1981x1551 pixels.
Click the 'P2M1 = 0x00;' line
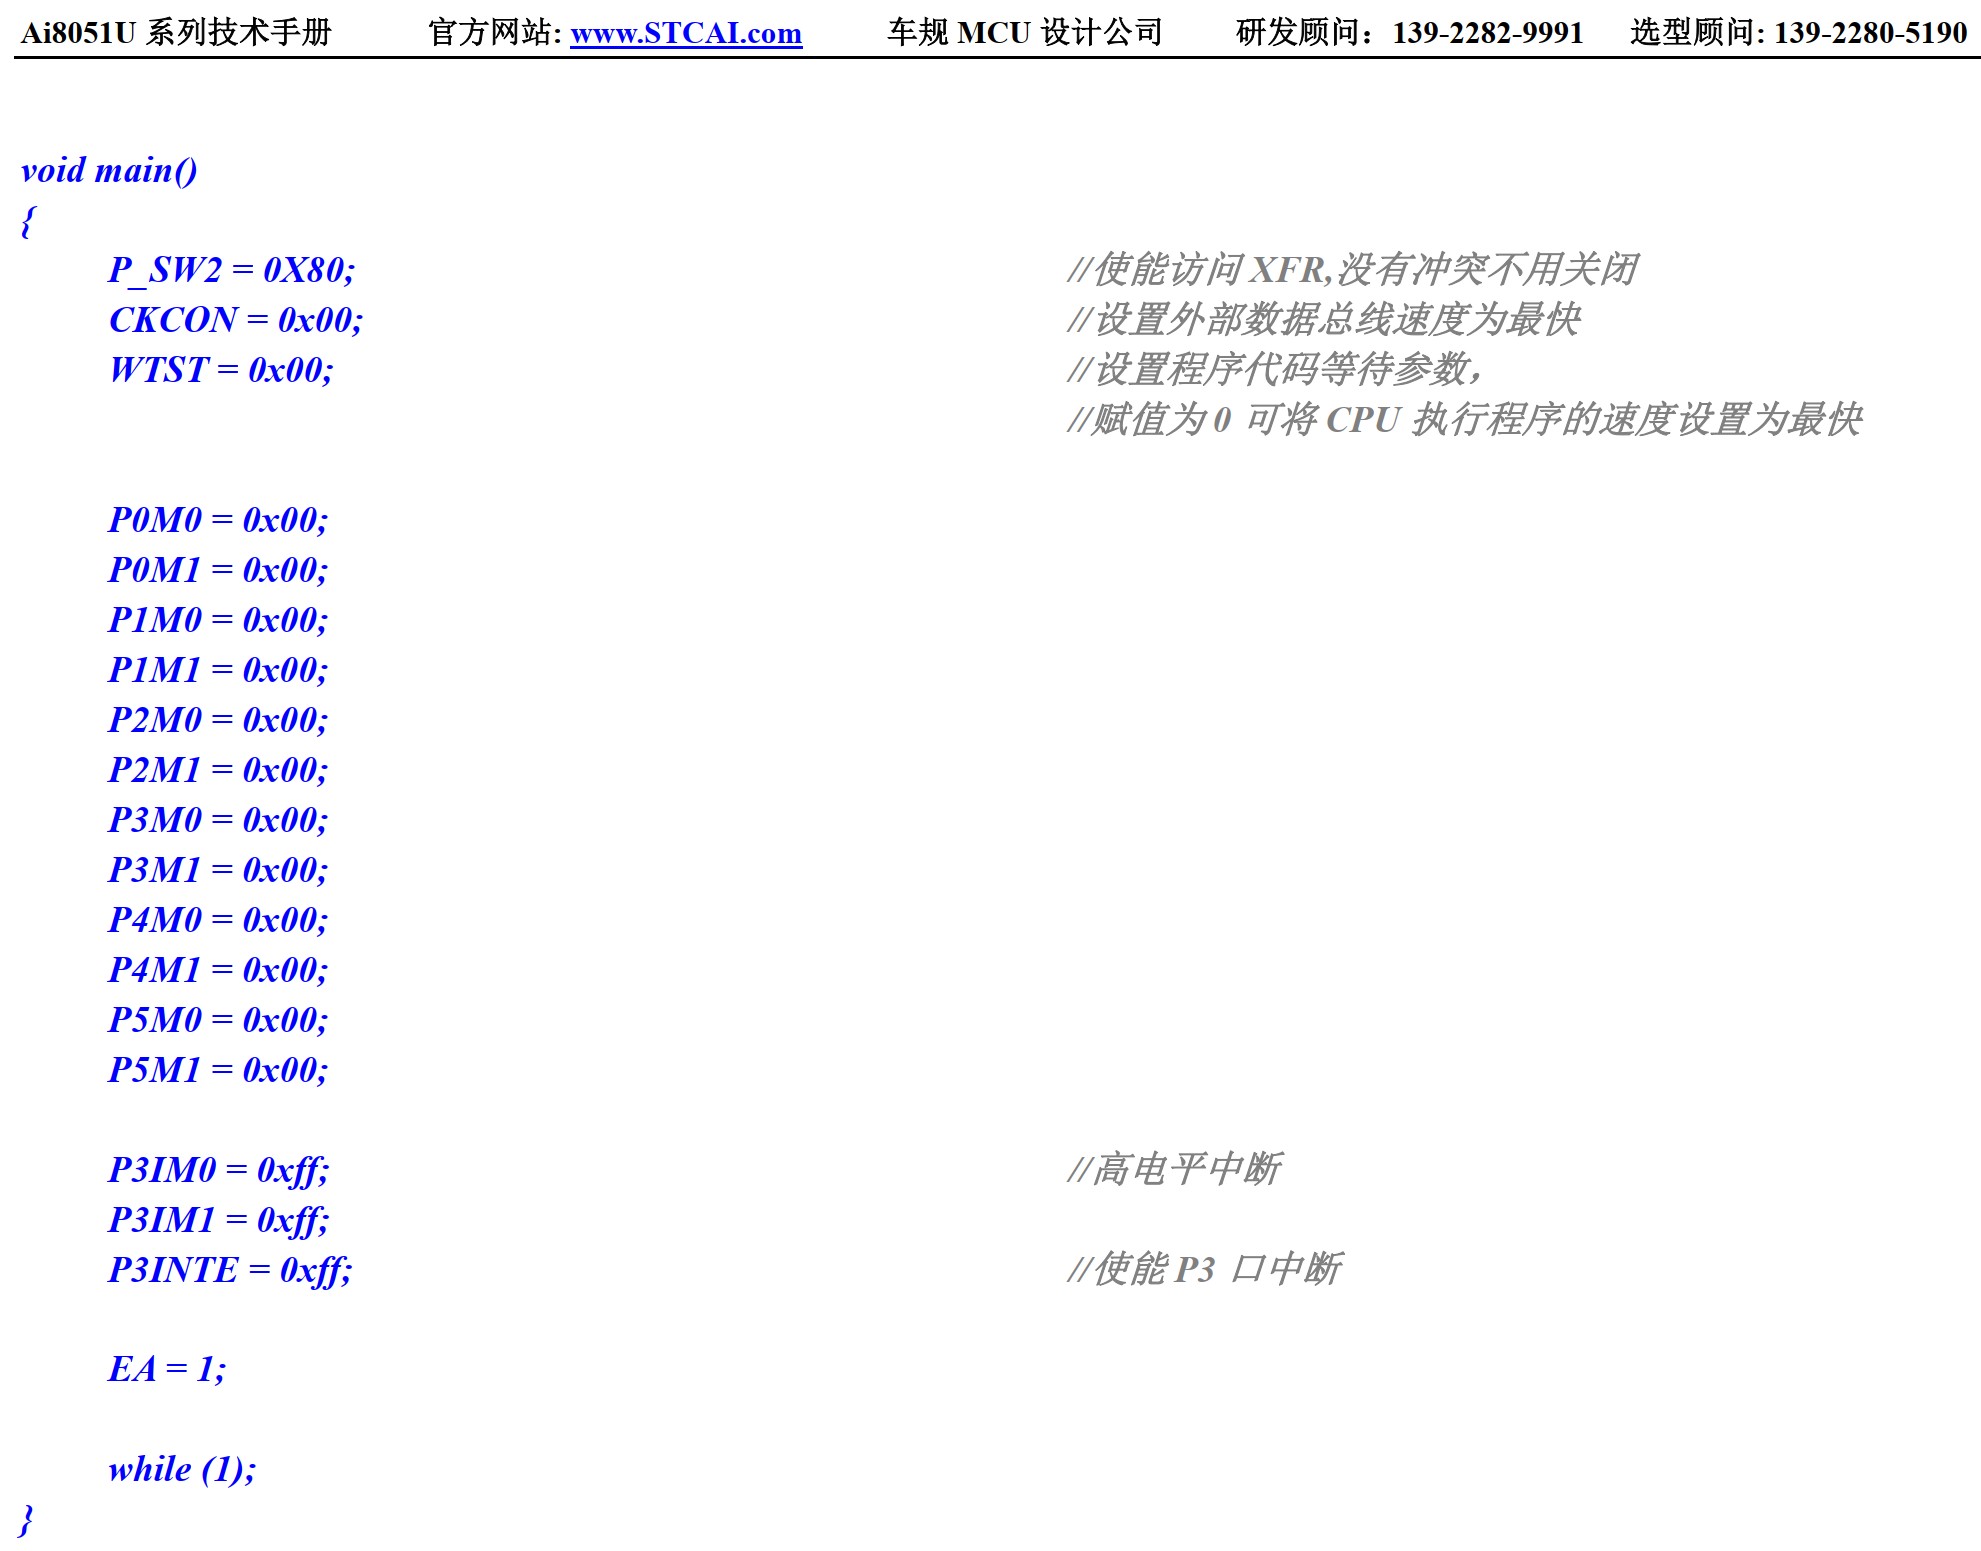pyautogui.click(x=218, y=770)
